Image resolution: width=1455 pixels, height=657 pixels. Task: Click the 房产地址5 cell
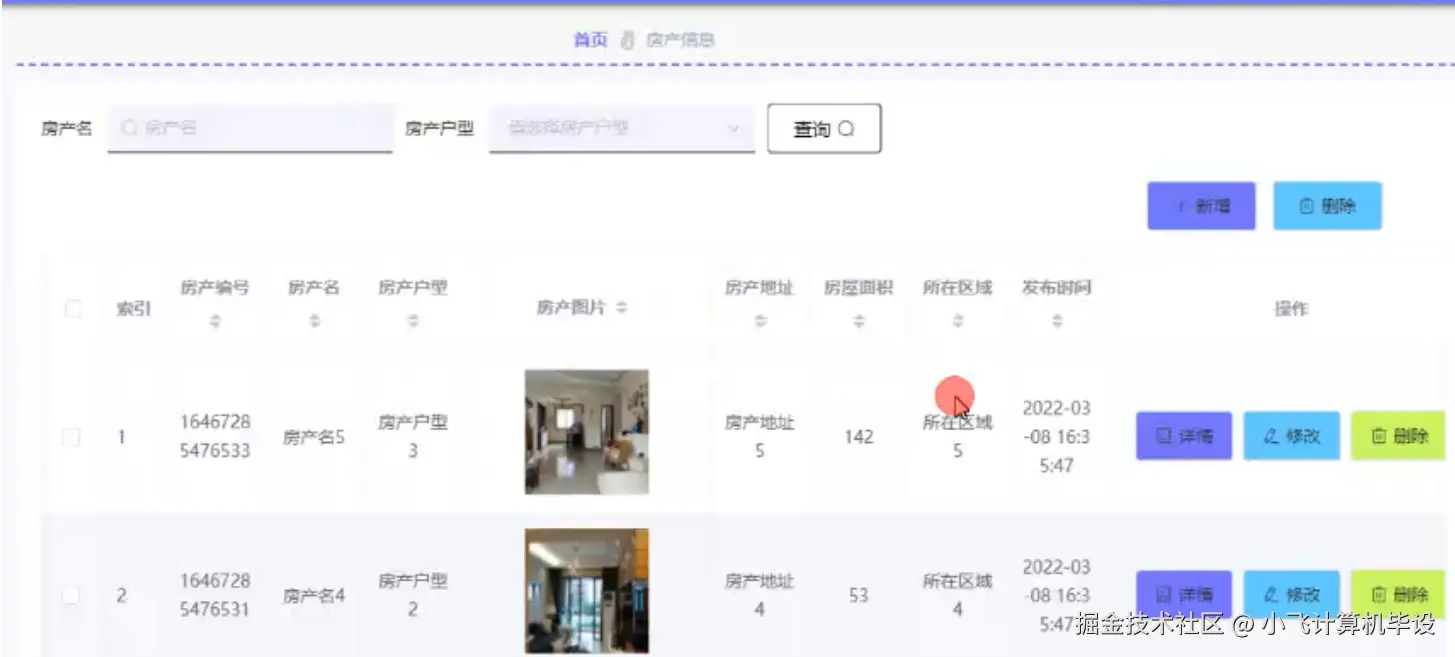759,436
